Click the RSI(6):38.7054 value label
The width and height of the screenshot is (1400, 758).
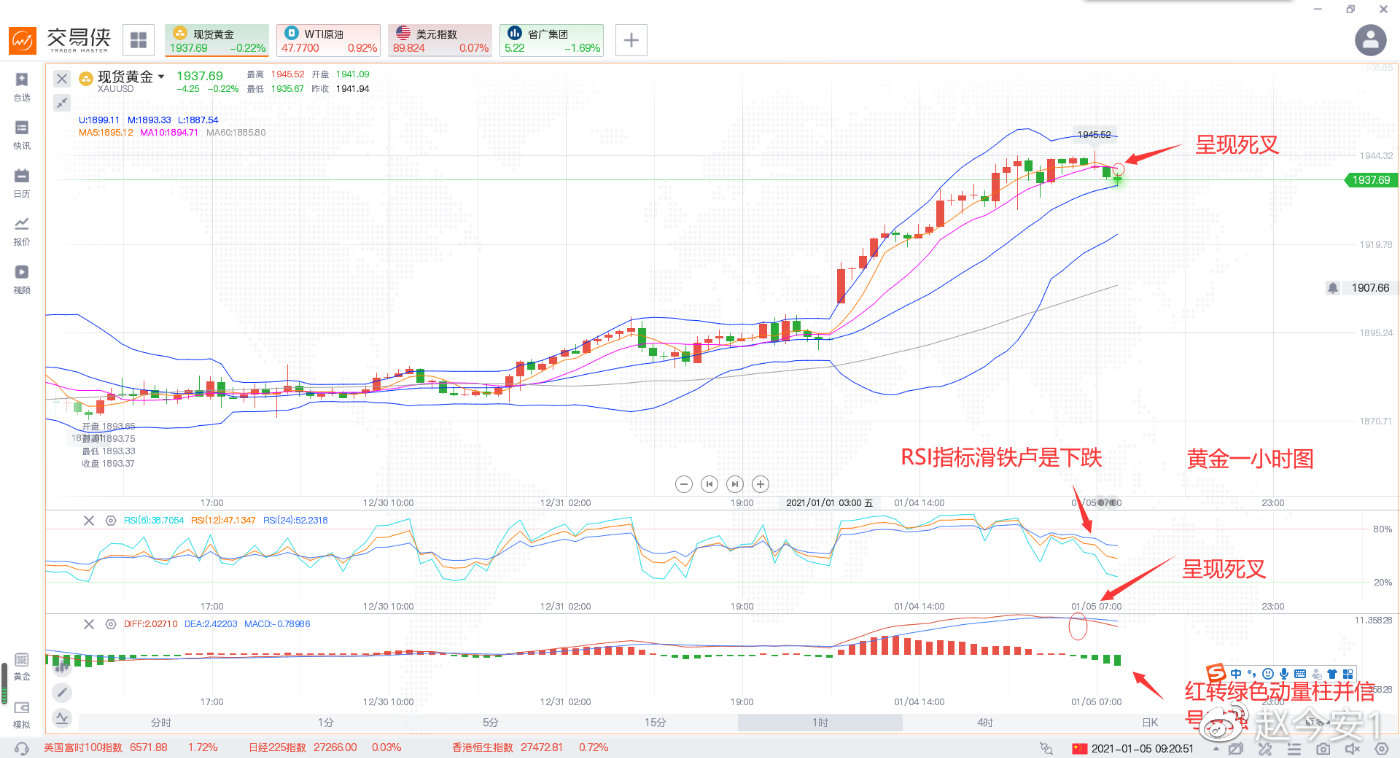(x=154, y=520)
